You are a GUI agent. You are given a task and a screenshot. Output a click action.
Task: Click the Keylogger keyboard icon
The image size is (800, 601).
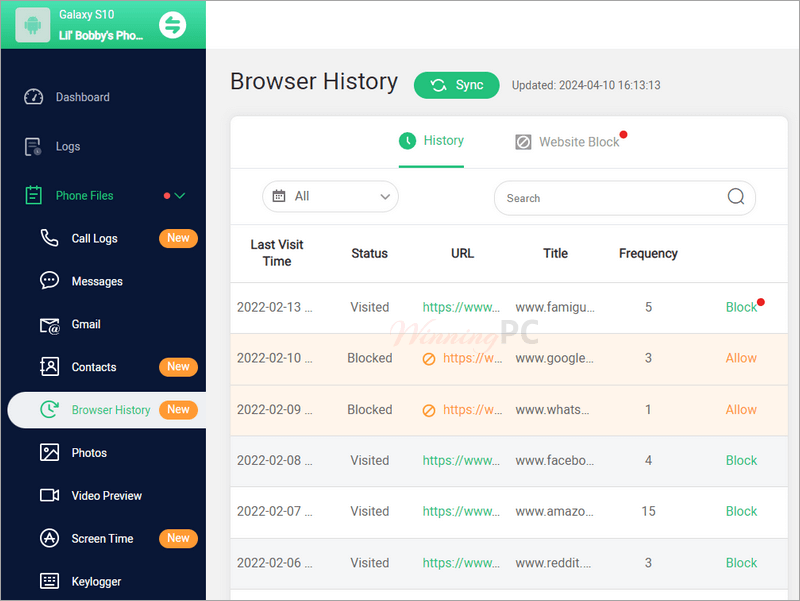click(49, 581)
